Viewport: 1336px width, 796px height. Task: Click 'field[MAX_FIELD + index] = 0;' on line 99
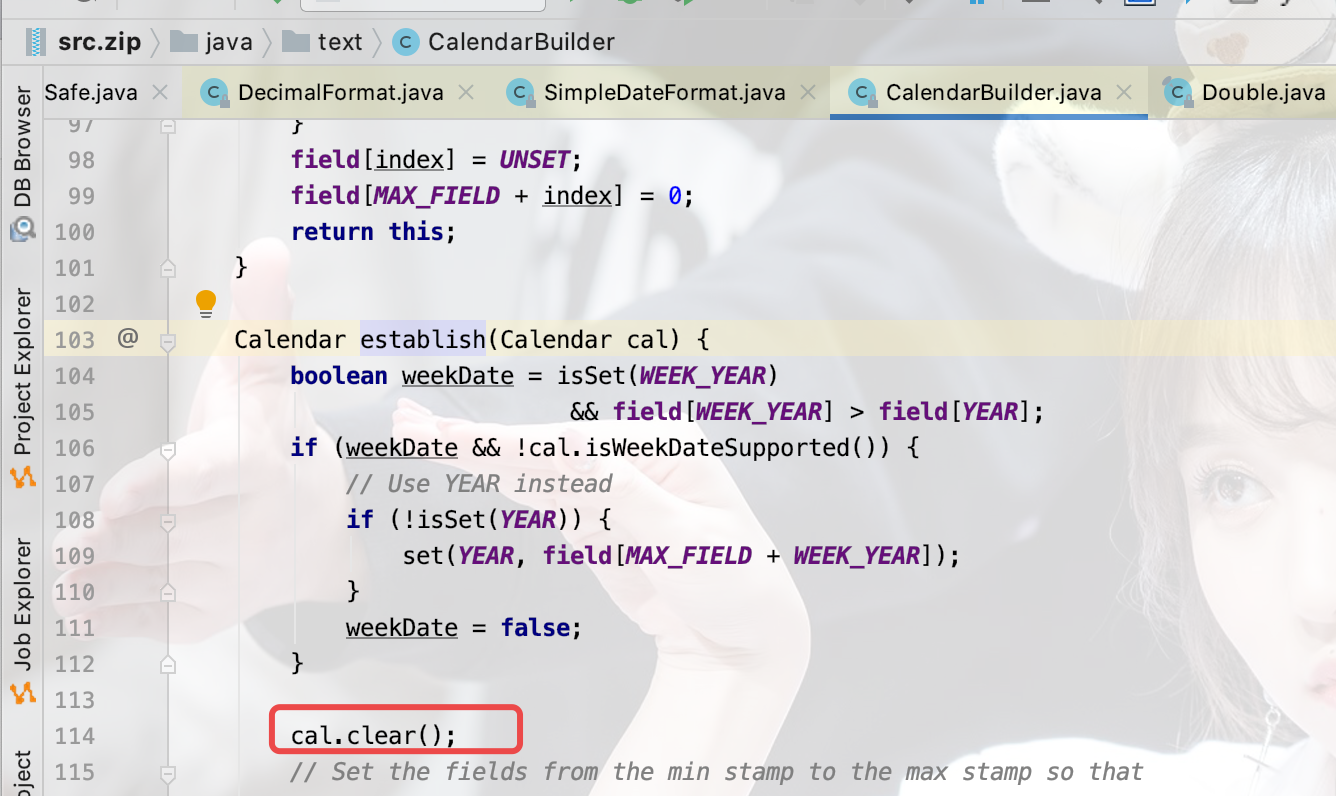pyautogui.click(x=492, y=196)
